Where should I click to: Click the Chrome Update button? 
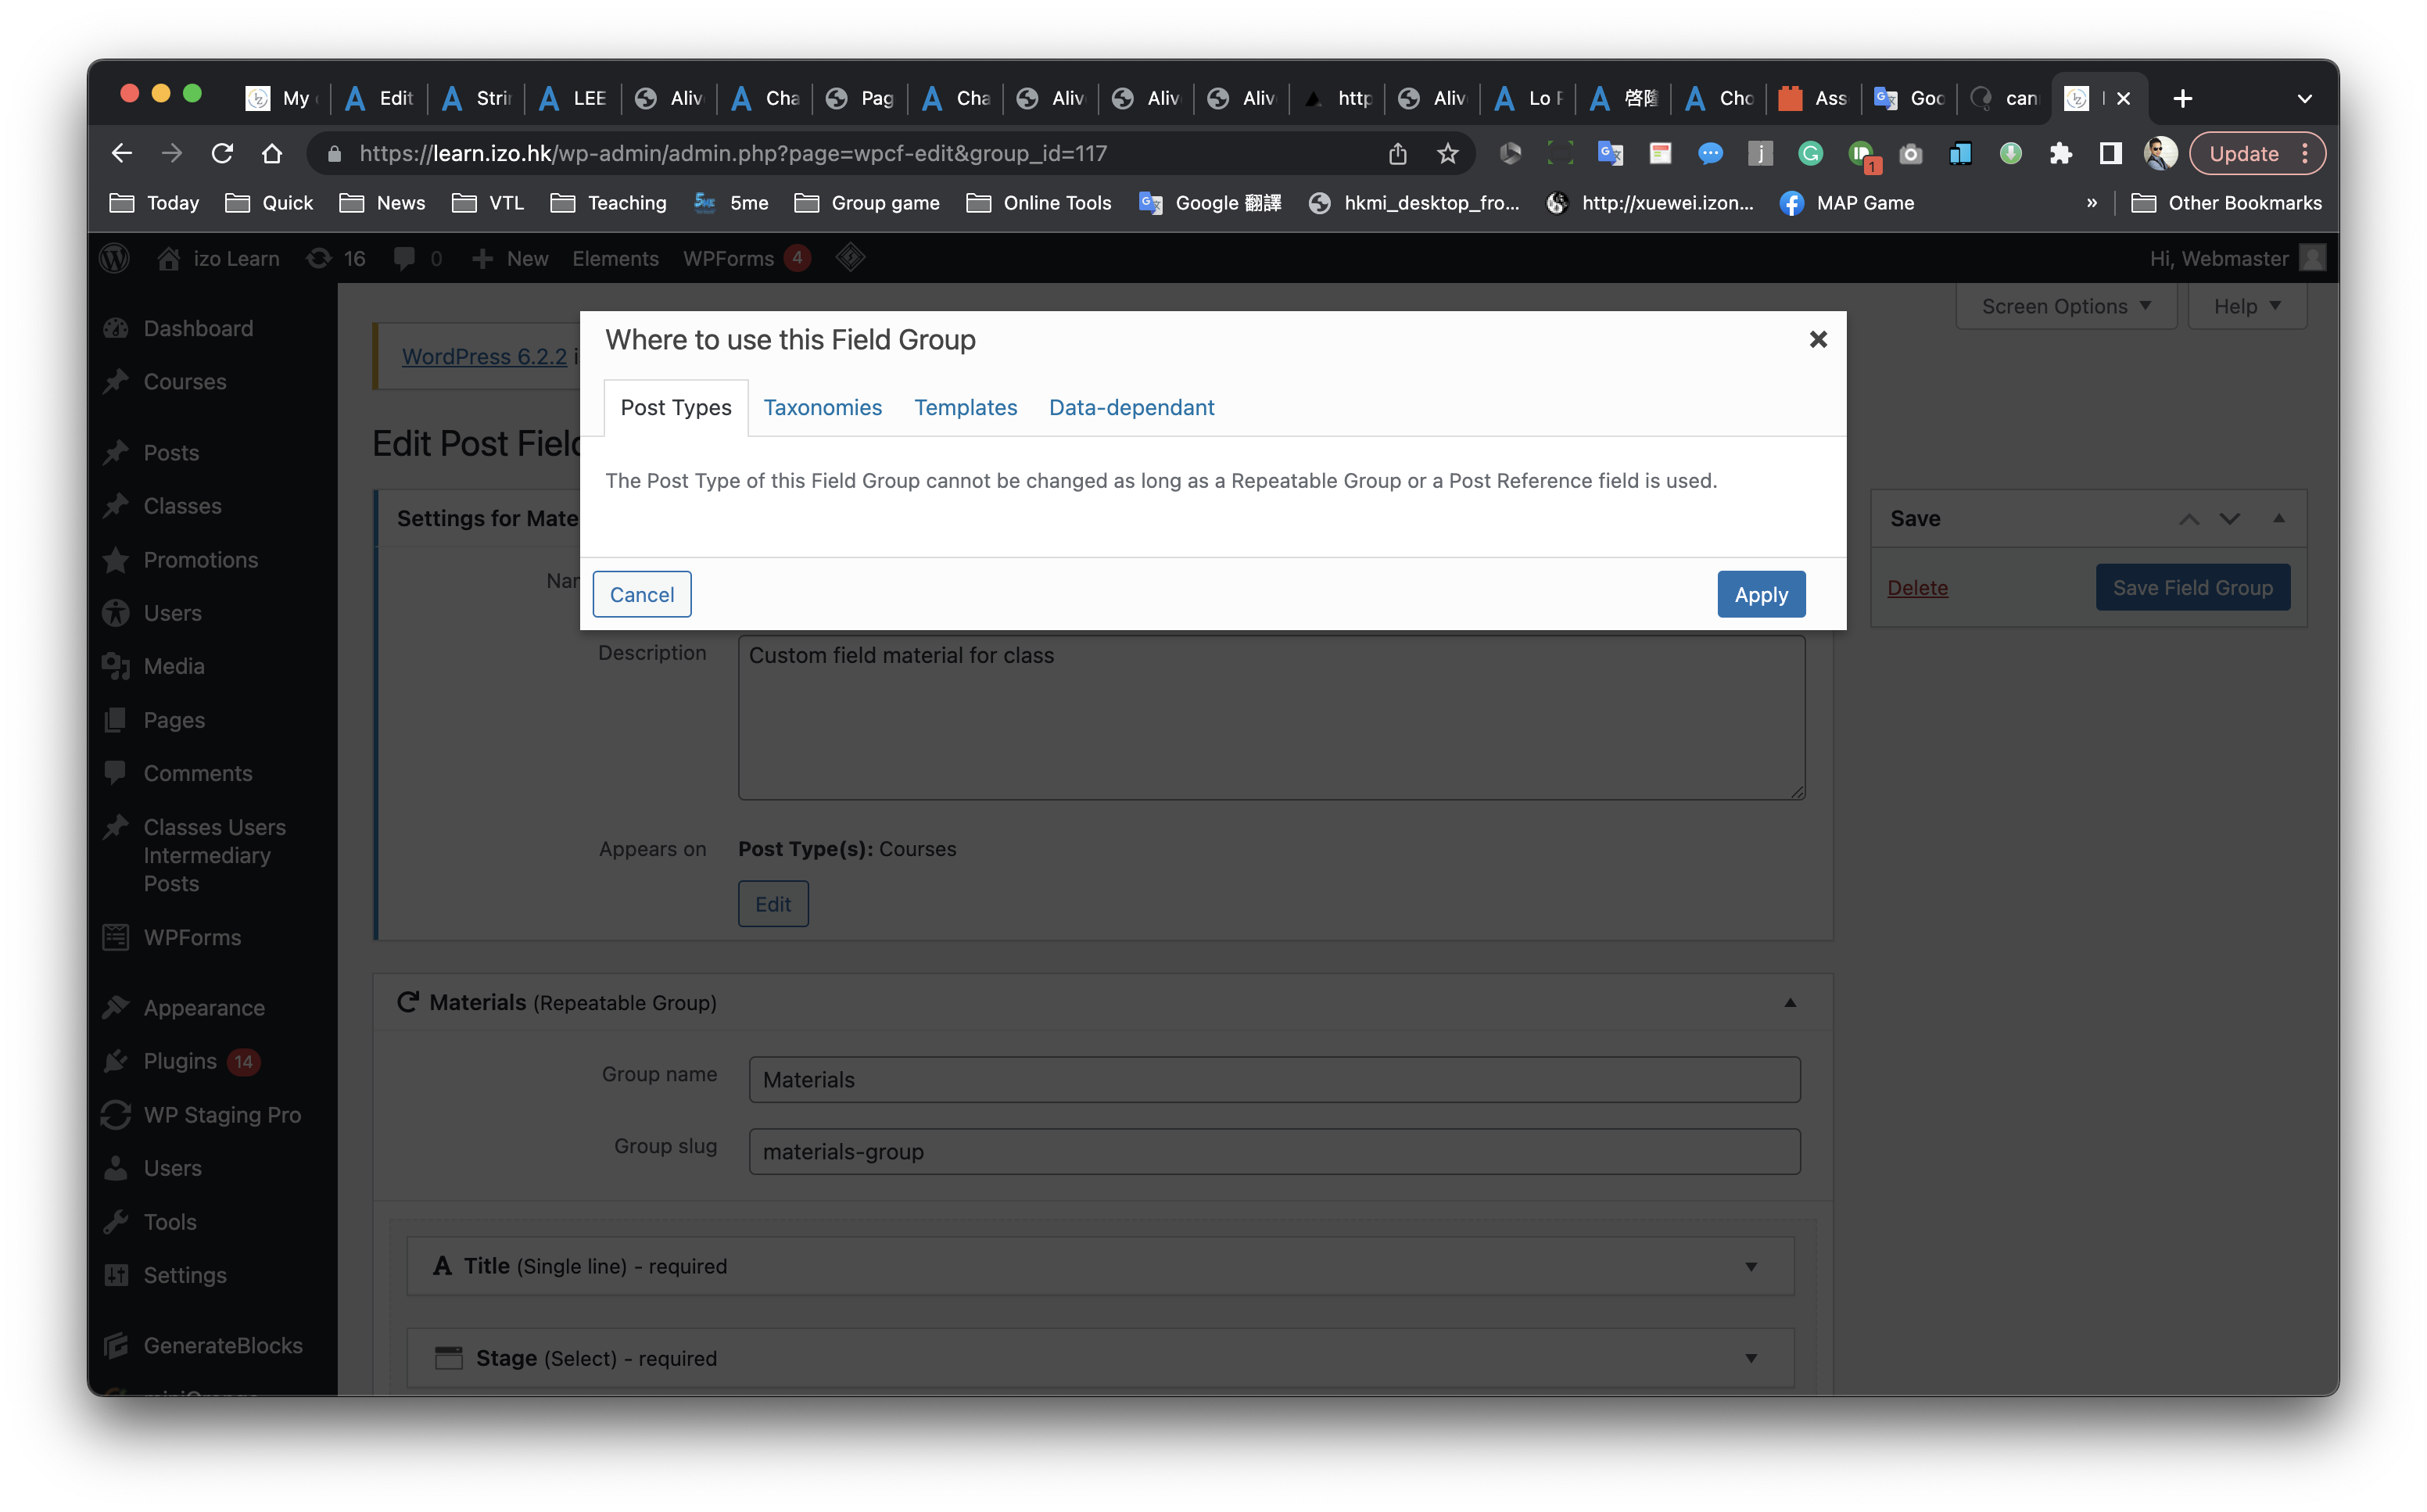[2257, 153]
